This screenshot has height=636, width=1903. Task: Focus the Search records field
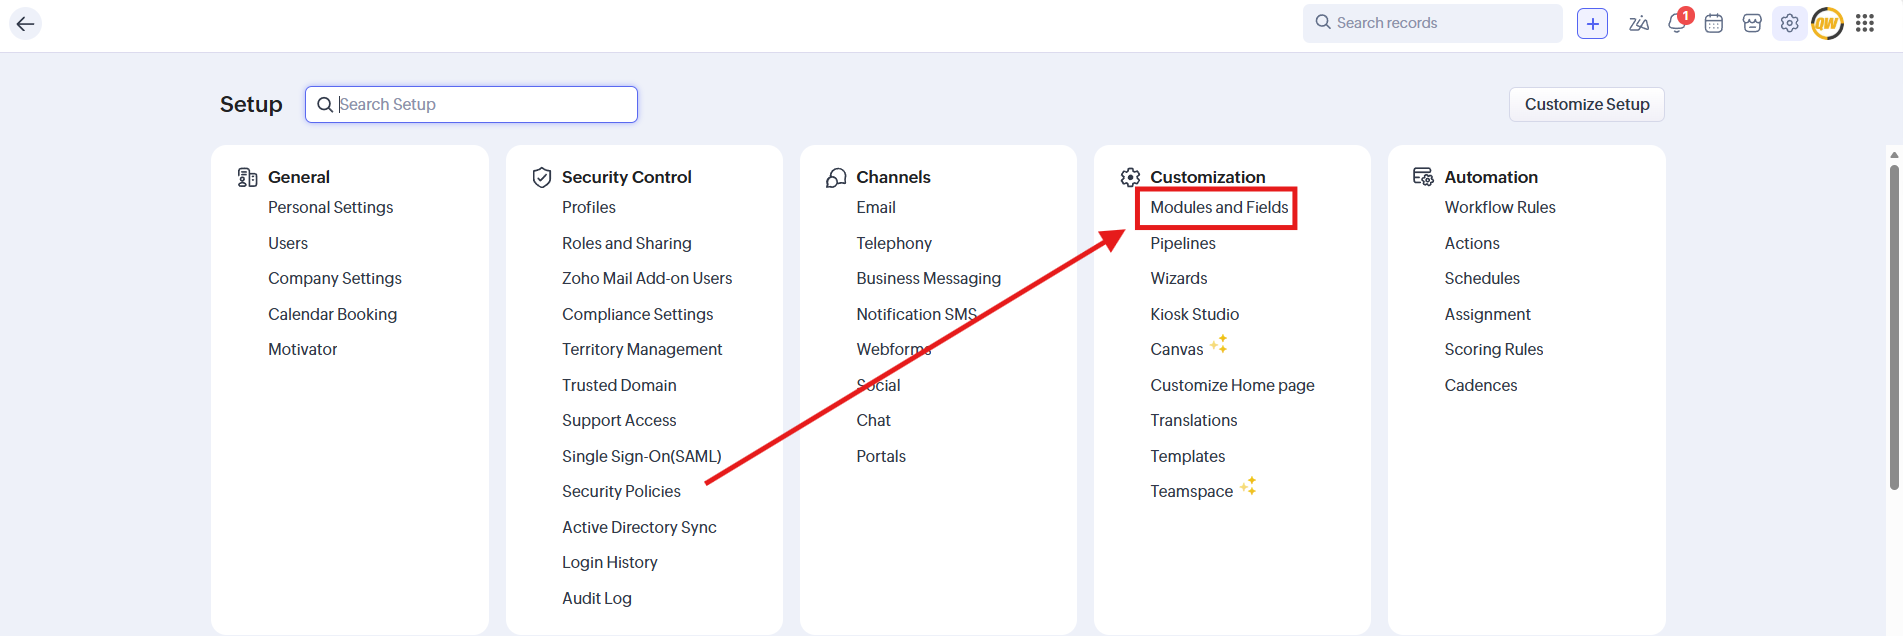click(x=1432, y=23)
